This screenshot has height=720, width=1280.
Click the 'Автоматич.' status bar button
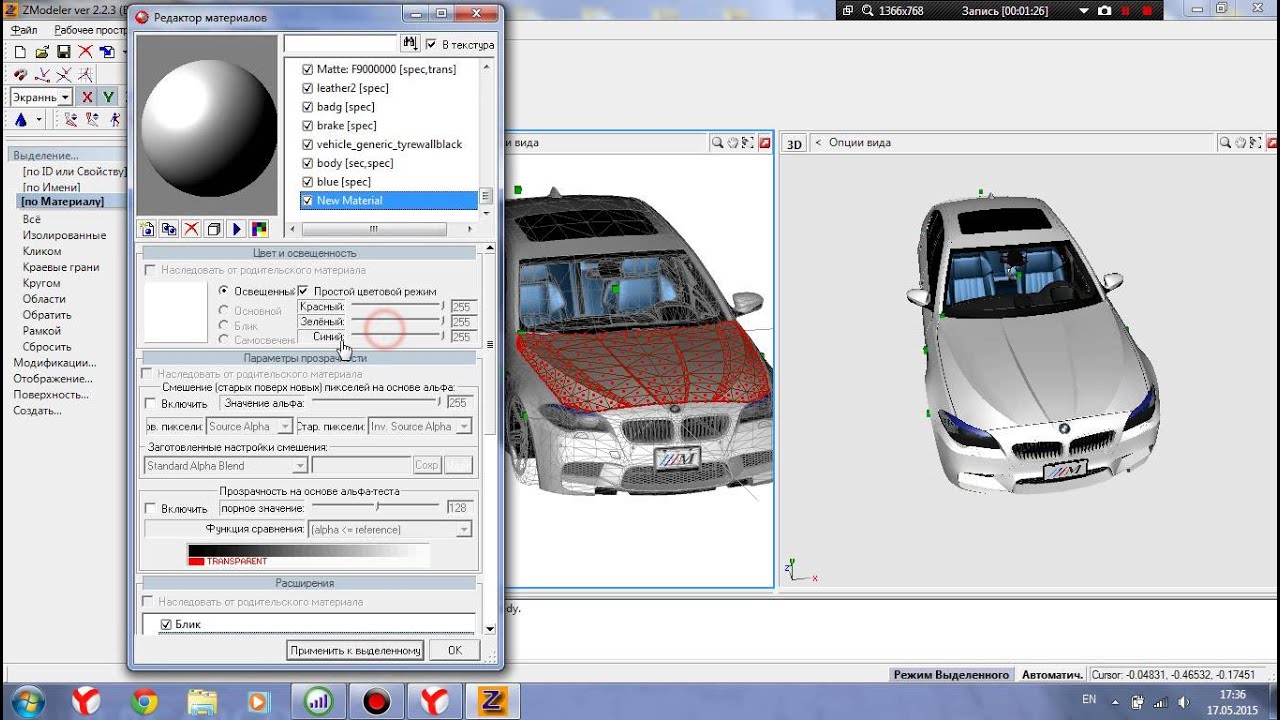[x=1052, y=675]
